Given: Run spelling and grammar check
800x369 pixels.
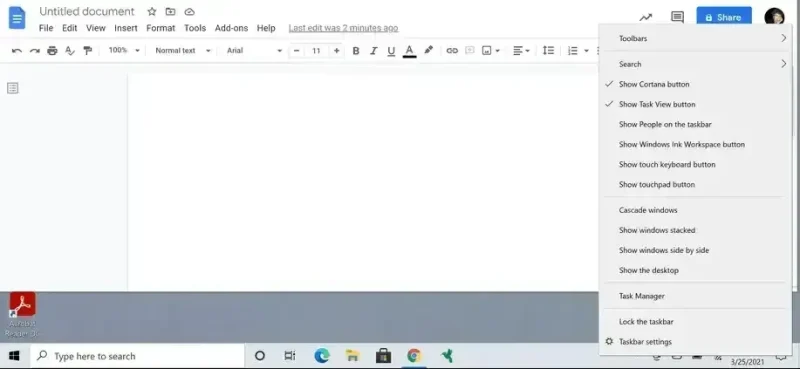Looking at the screenshot, I should (70, 51).
